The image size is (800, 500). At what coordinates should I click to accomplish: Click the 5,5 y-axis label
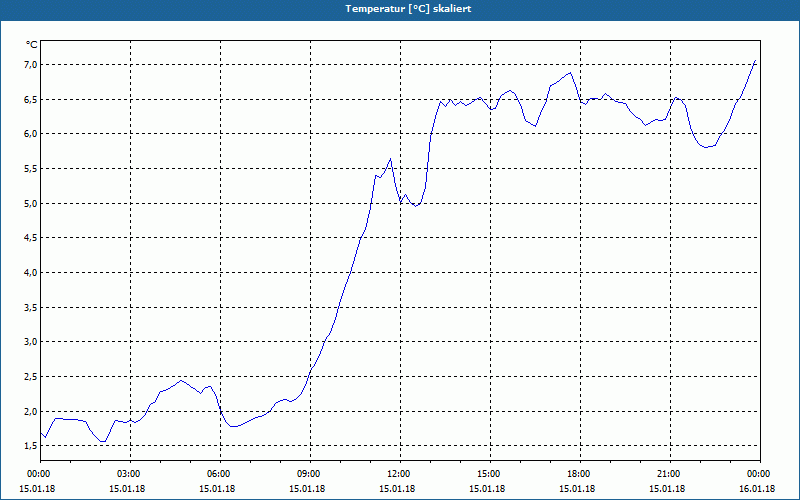point(31,168)
